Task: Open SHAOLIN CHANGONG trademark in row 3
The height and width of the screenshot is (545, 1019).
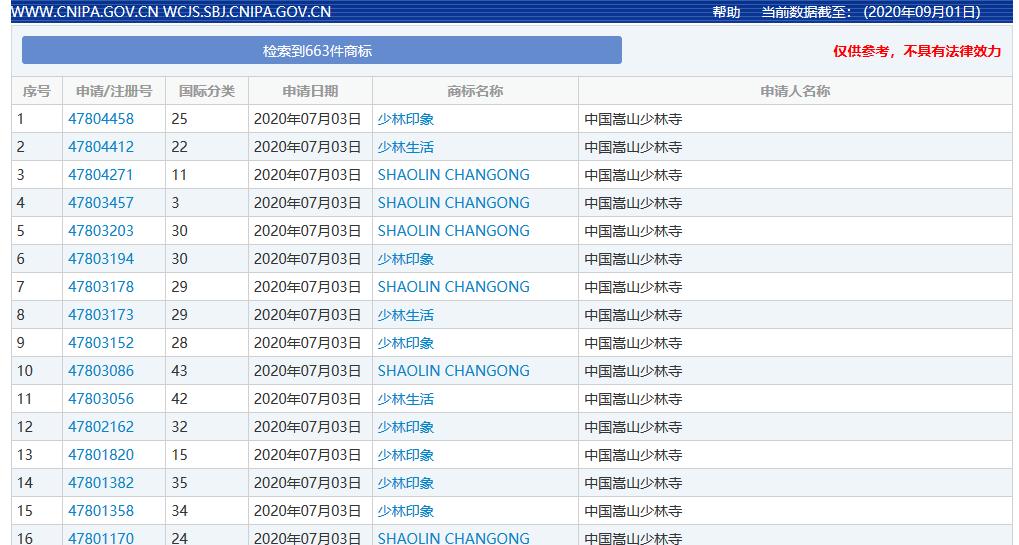Action: point(454,175)
